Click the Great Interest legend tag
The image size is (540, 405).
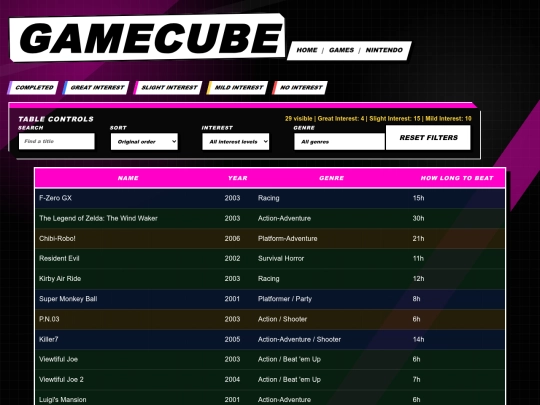tap(96, 87)
